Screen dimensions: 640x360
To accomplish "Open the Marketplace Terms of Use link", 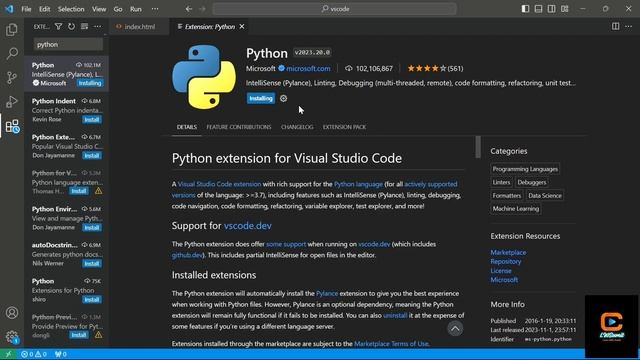I will click(x=391, y=344).
